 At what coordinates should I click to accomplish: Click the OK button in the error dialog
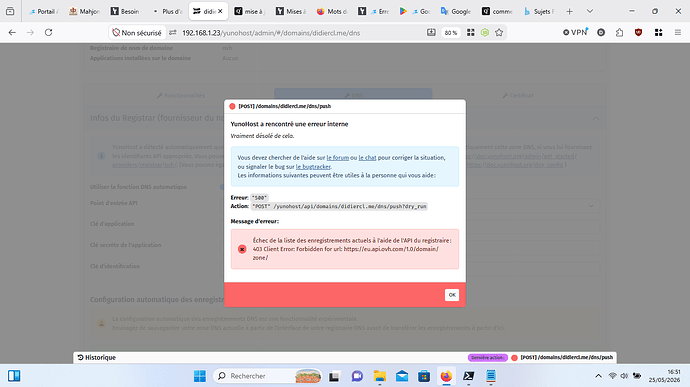click(451, 295)
